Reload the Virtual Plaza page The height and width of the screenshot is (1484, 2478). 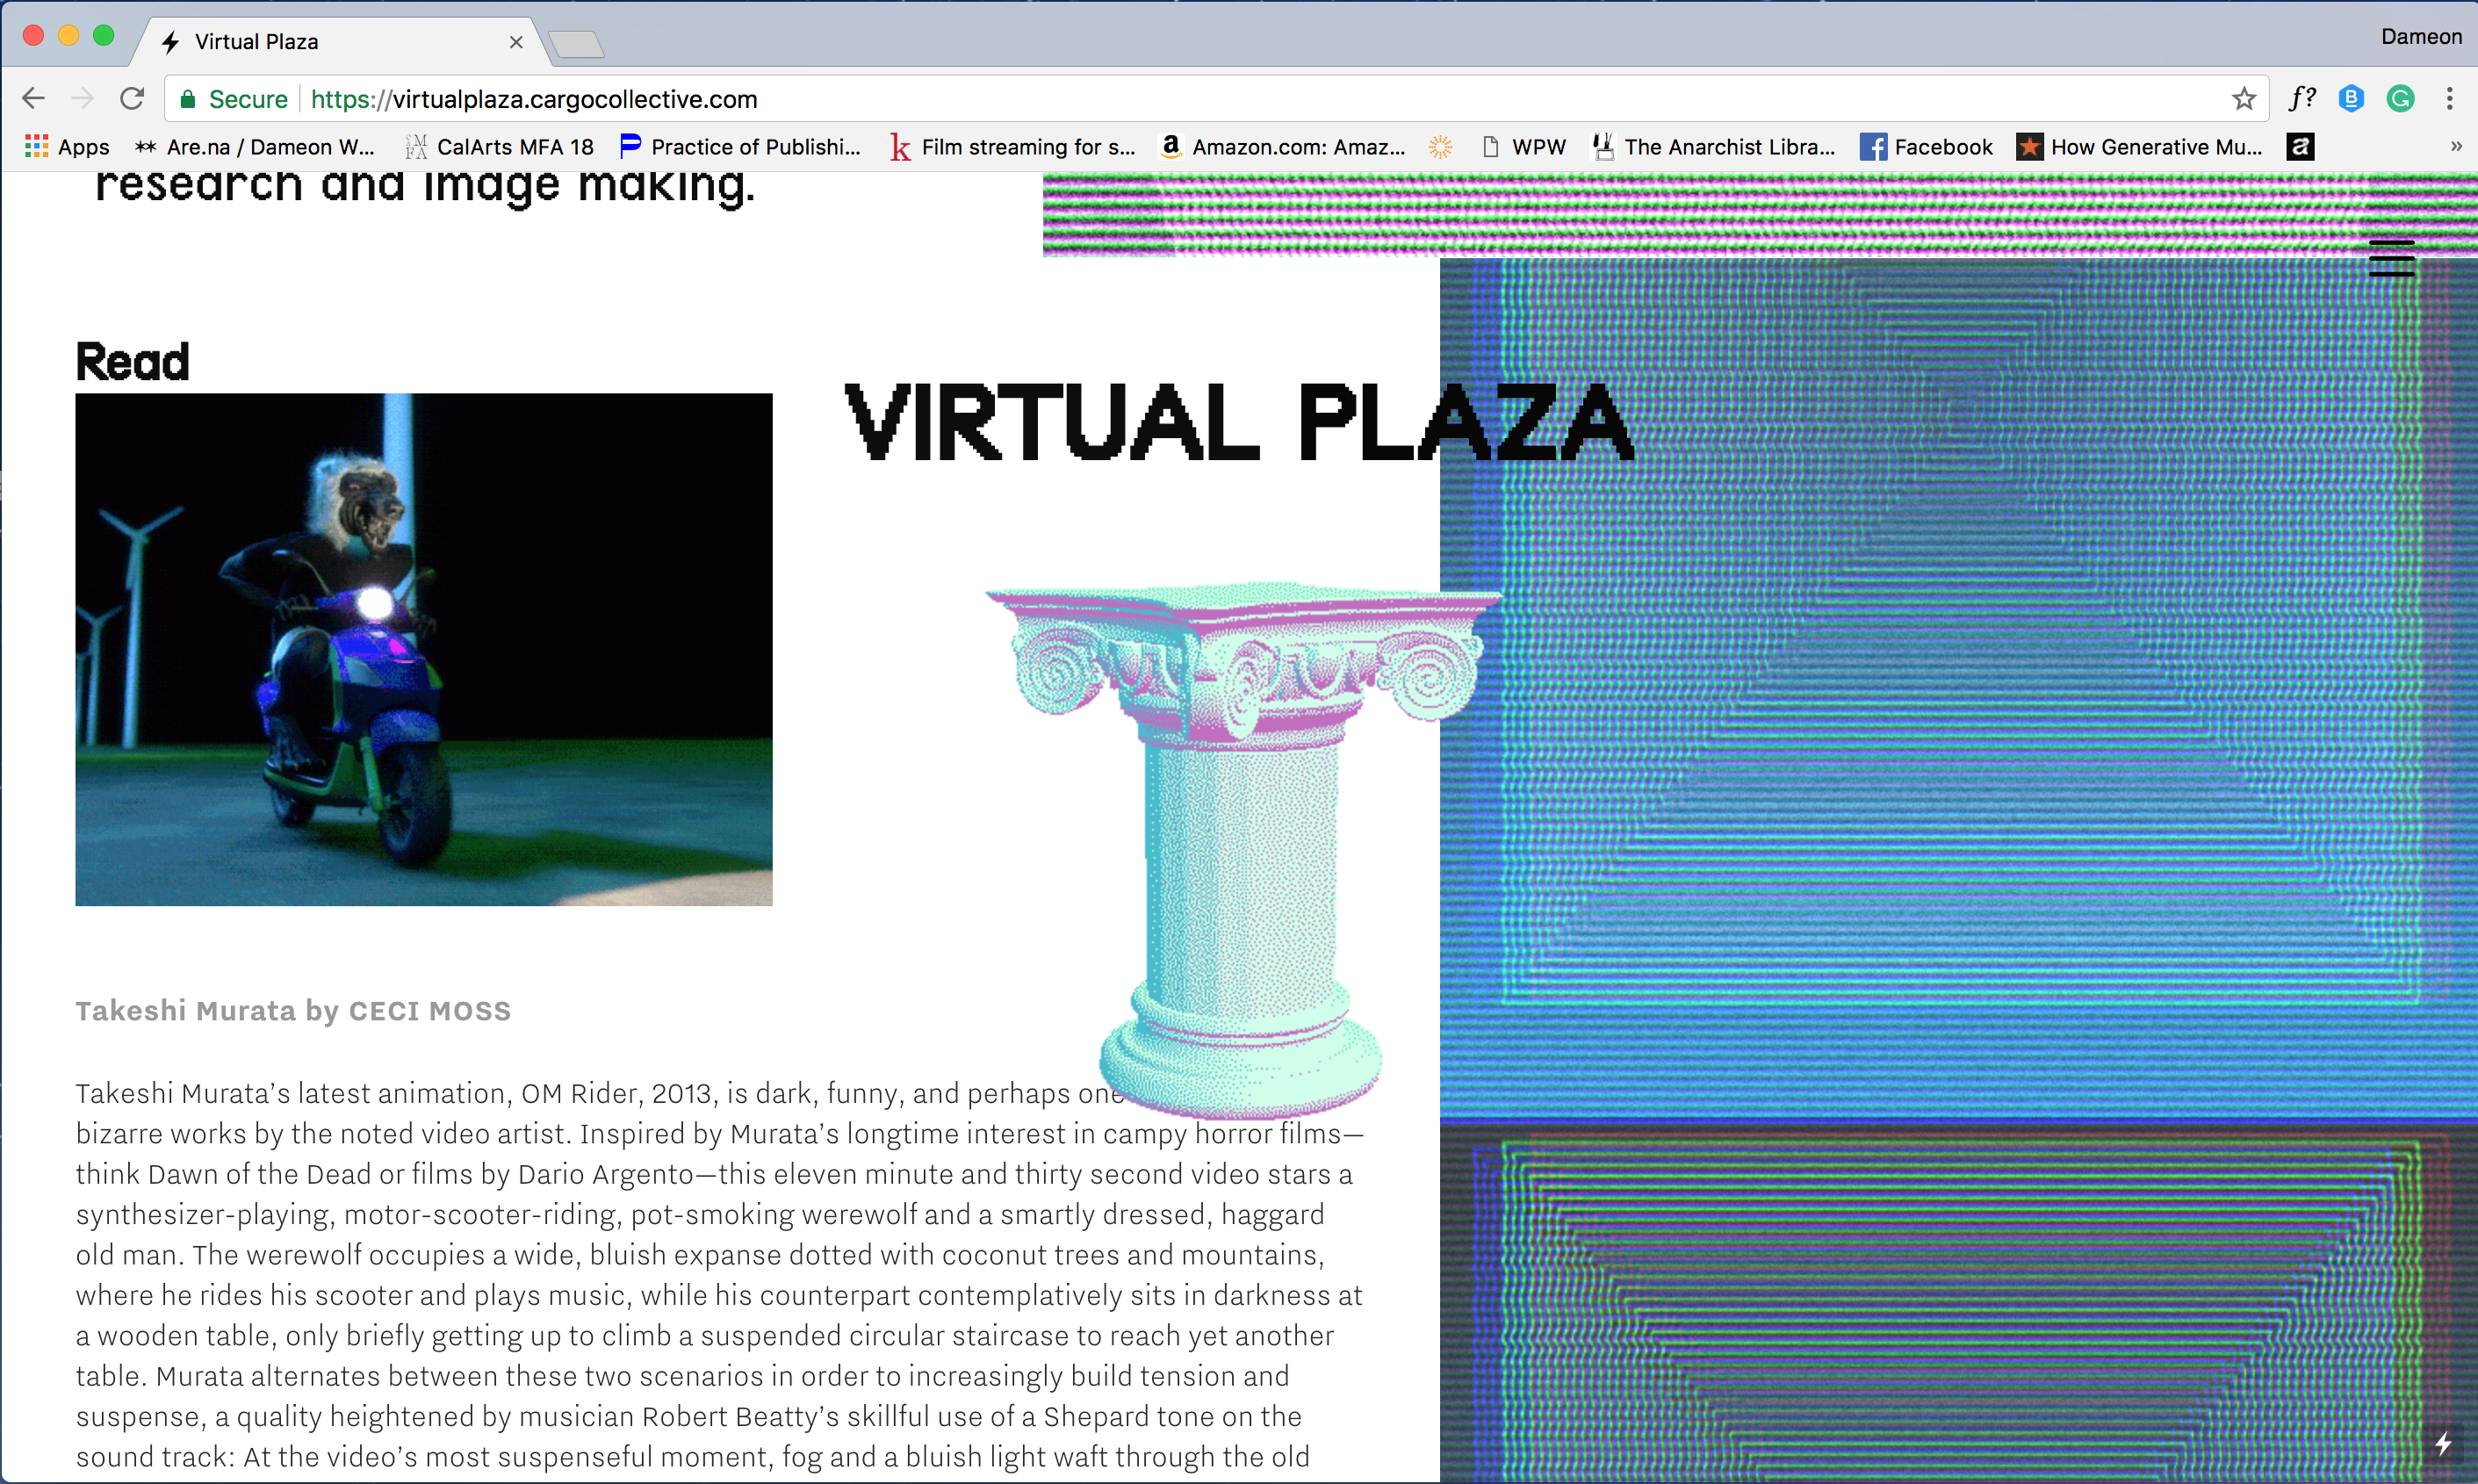pos(132,99)
